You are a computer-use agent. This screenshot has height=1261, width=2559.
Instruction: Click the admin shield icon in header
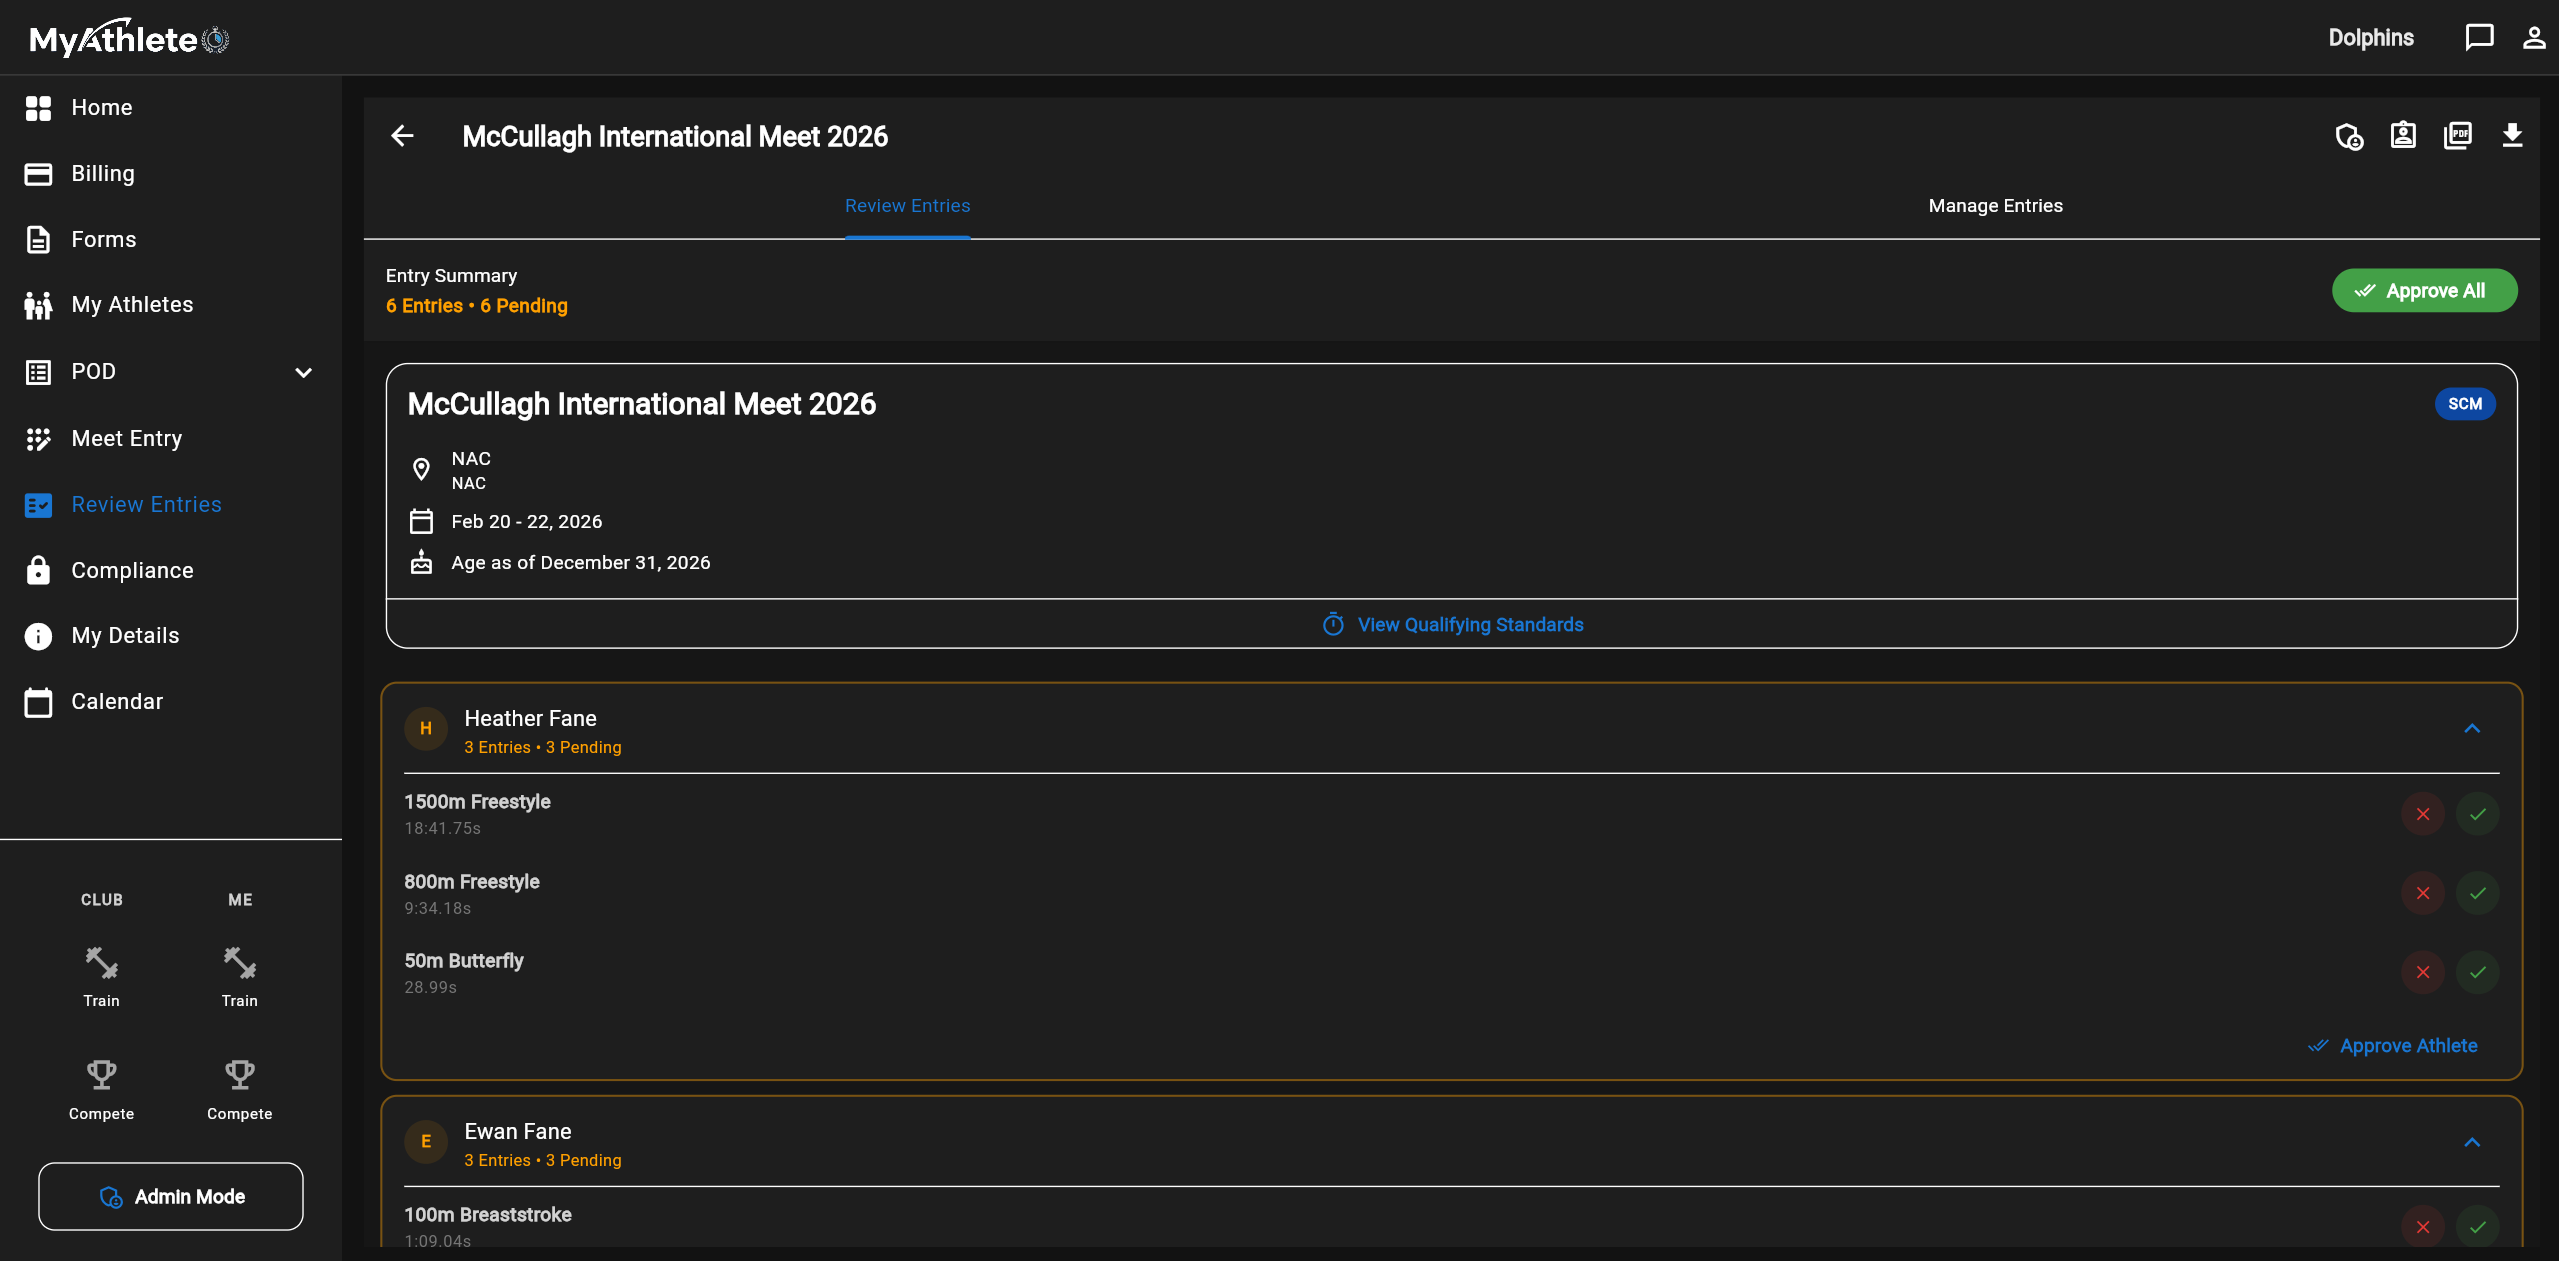(x=2348, y=136)
